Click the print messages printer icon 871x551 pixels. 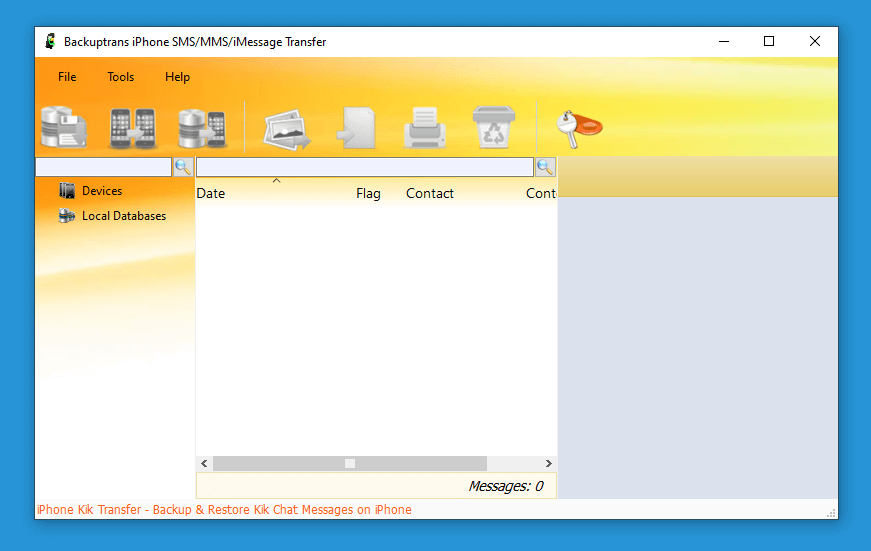[425, 128]
